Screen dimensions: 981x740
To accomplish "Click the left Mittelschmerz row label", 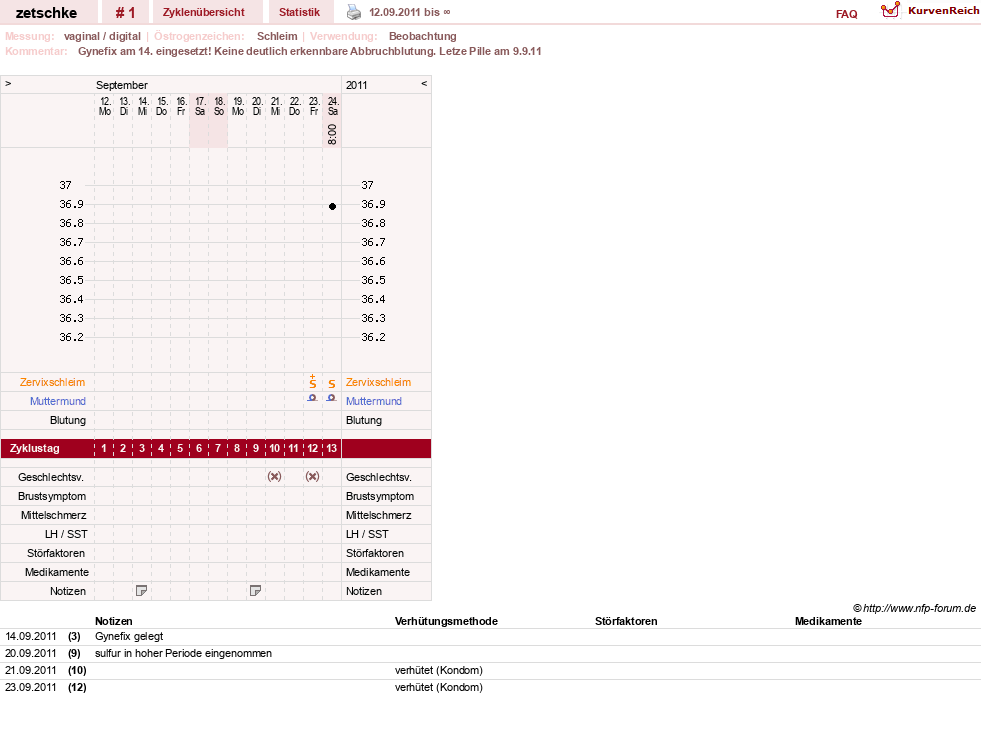I will pos(54,515).
